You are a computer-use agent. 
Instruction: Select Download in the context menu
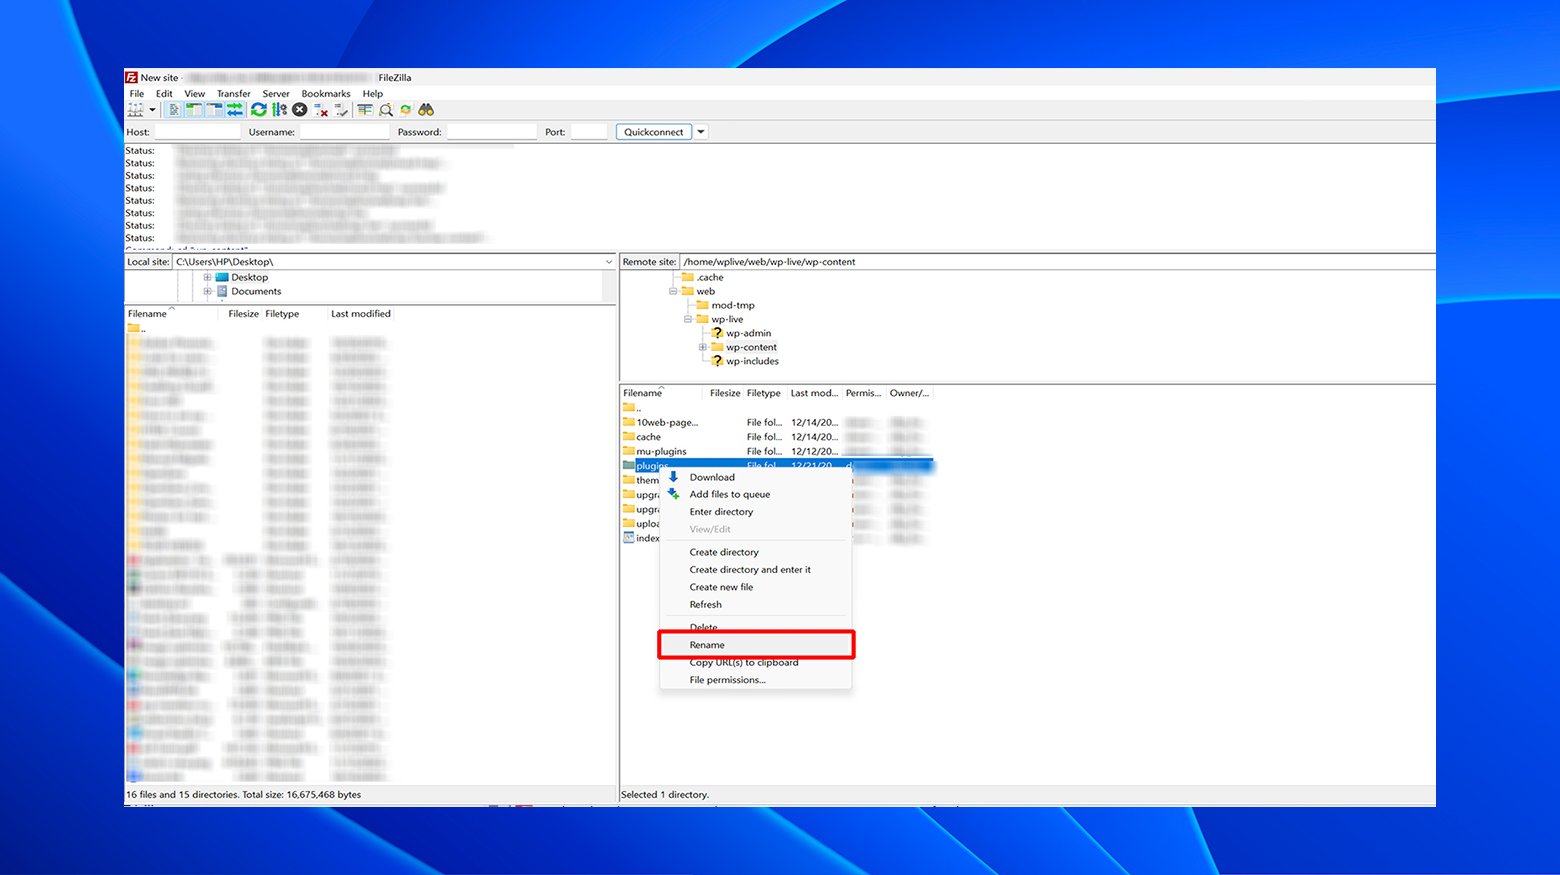712,478
